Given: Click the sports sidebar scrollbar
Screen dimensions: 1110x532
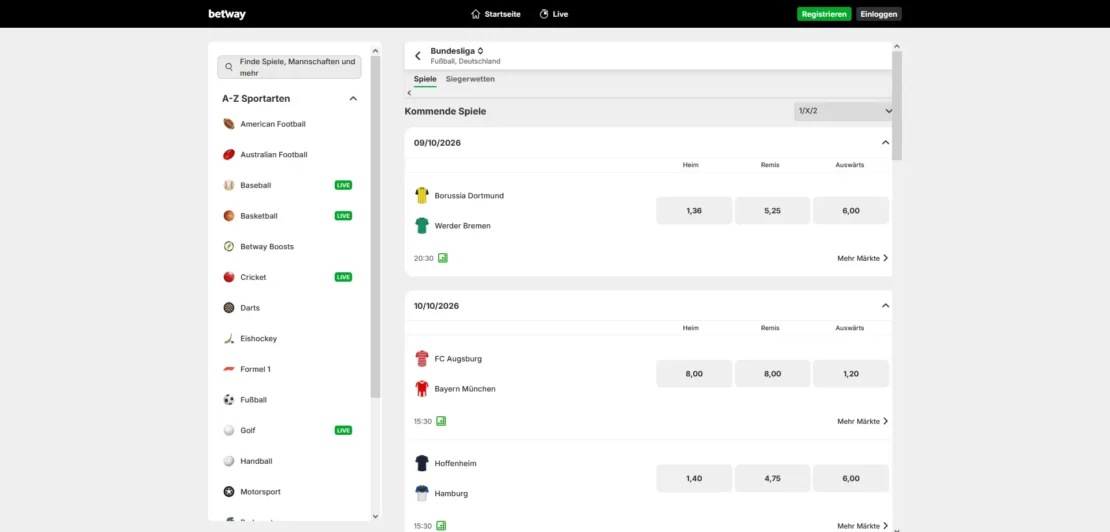Looking at the screenshot, I should click(x=375, y=226).
